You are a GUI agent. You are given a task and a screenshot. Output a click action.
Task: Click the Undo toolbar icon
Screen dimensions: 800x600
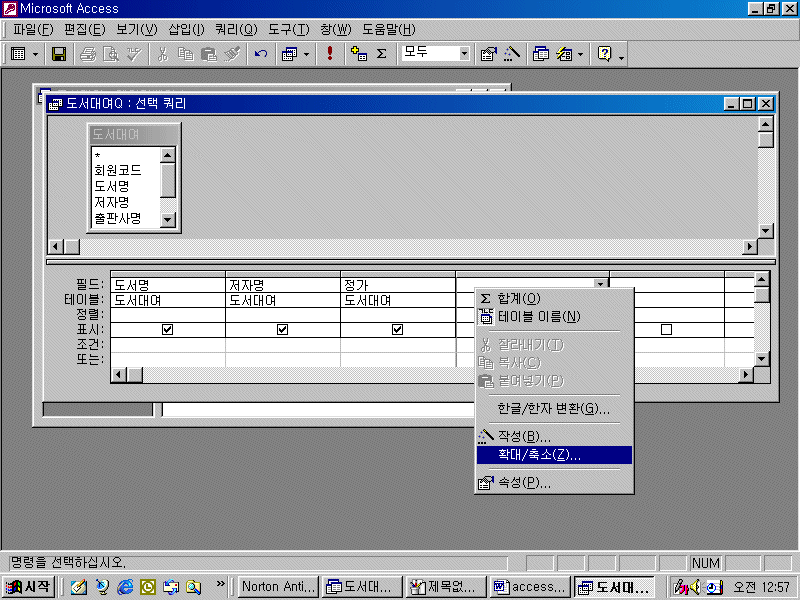coord(261,54)
